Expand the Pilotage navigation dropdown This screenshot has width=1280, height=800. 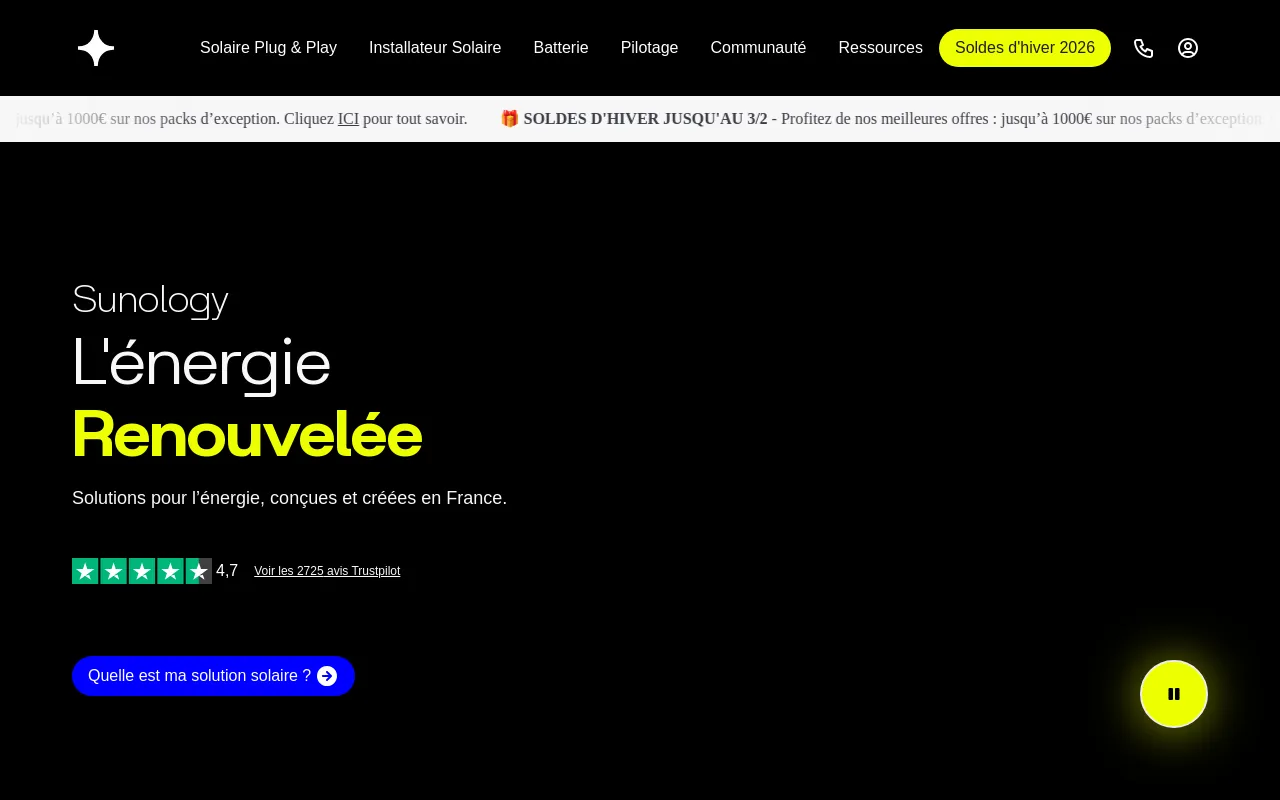click(x=649, y=48)
